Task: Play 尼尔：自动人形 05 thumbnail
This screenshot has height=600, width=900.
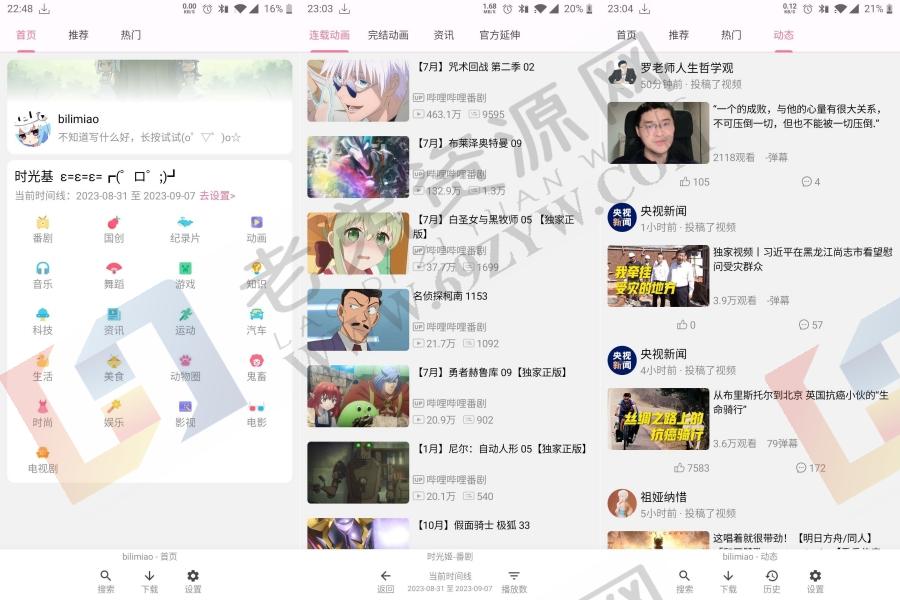Action: pyautogui.click(x=358, y=473)
